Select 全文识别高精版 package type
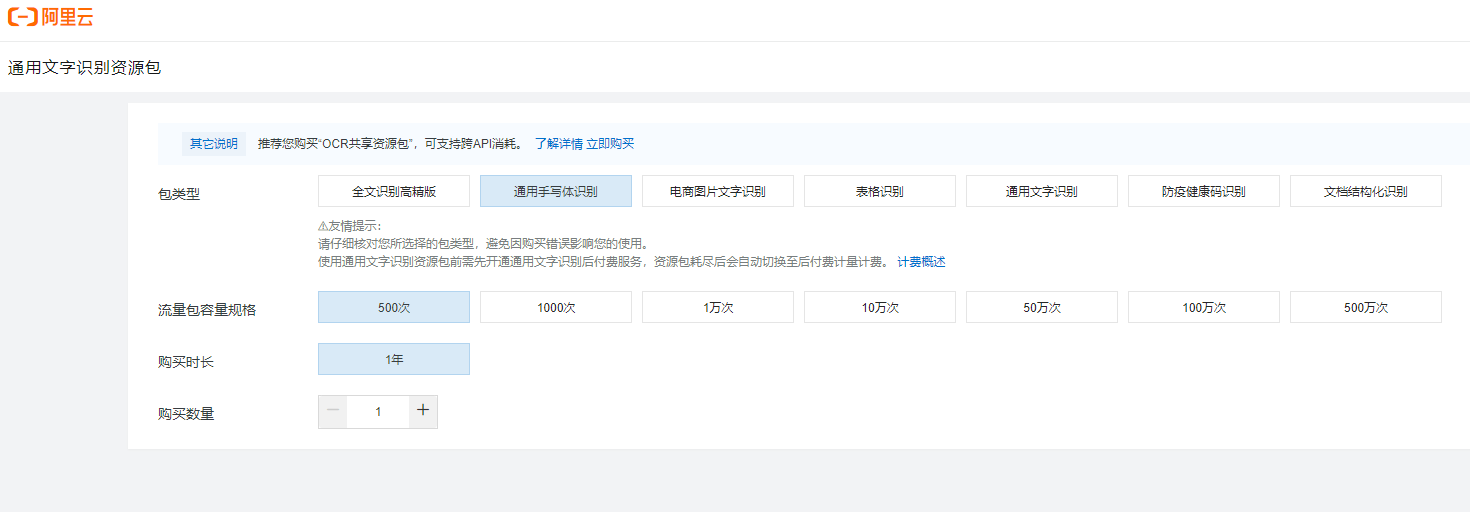 (394, 191)
